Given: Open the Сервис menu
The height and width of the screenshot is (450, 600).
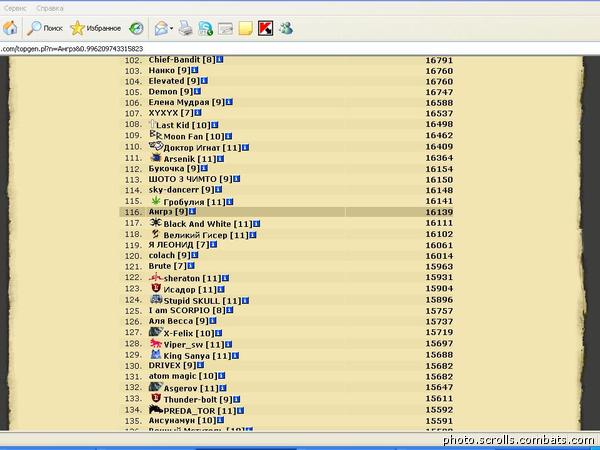Looking at the screenshot, I should pyautogui.click(x=15, y=6).
